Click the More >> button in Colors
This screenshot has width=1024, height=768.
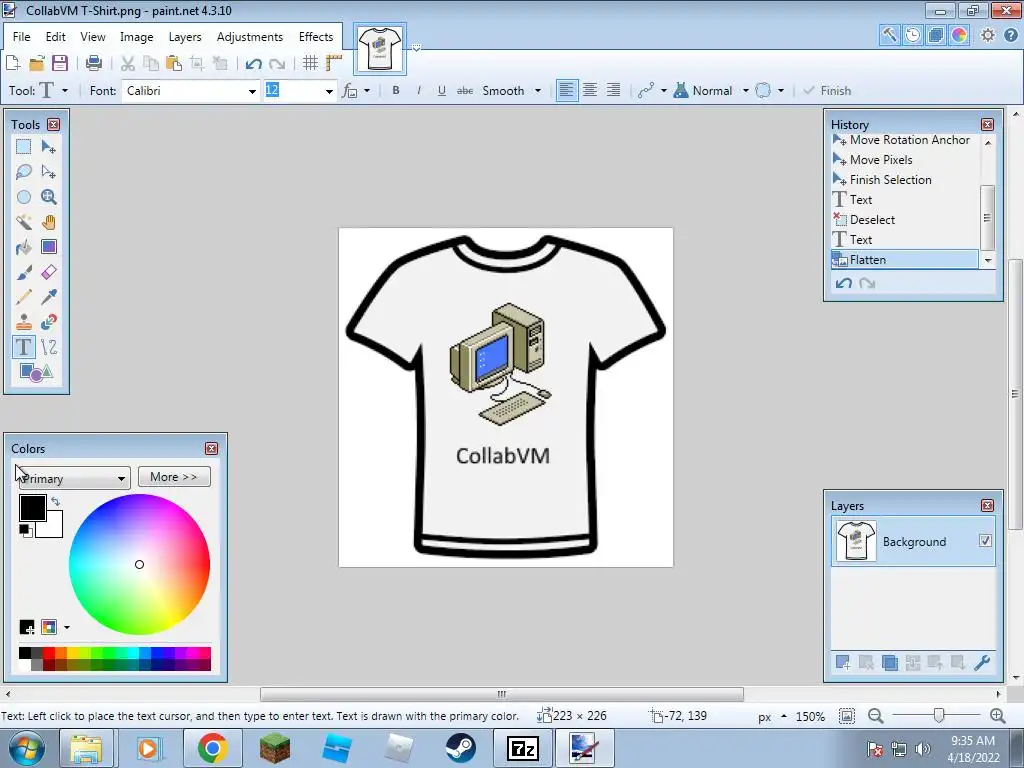coord(174,477)
